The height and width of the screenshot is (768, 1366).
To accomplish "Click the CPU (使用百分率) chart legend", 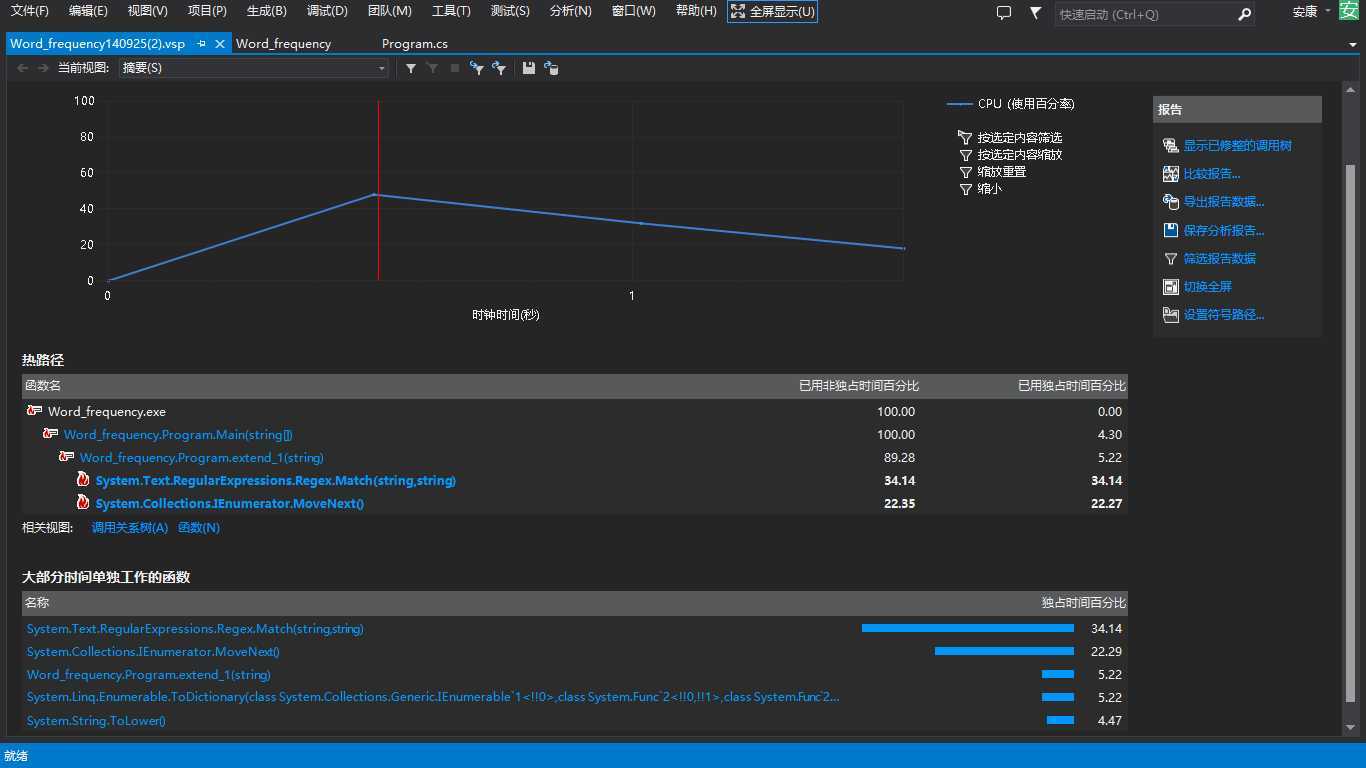I will coord(1011,104).
